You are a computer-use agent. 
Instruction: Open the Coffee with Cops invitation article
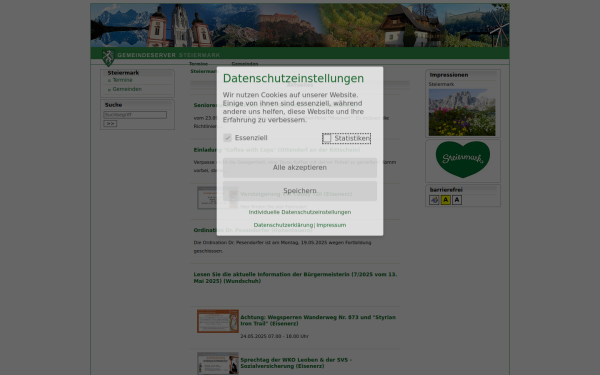click(277, 150)
